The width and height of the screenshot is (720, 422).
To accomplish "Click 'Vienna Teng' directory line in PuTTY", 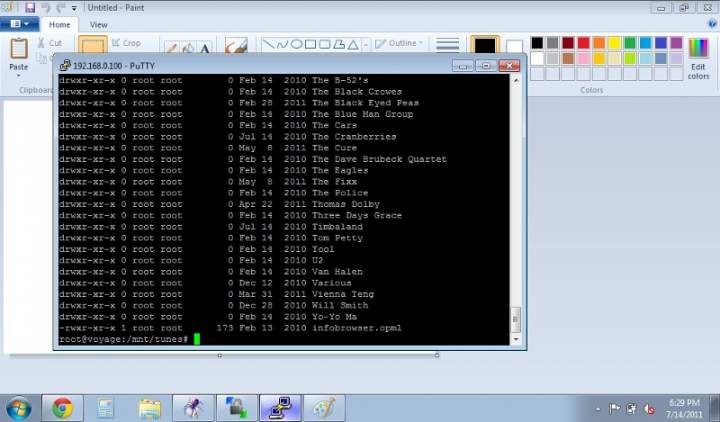I will coord(216,294).
